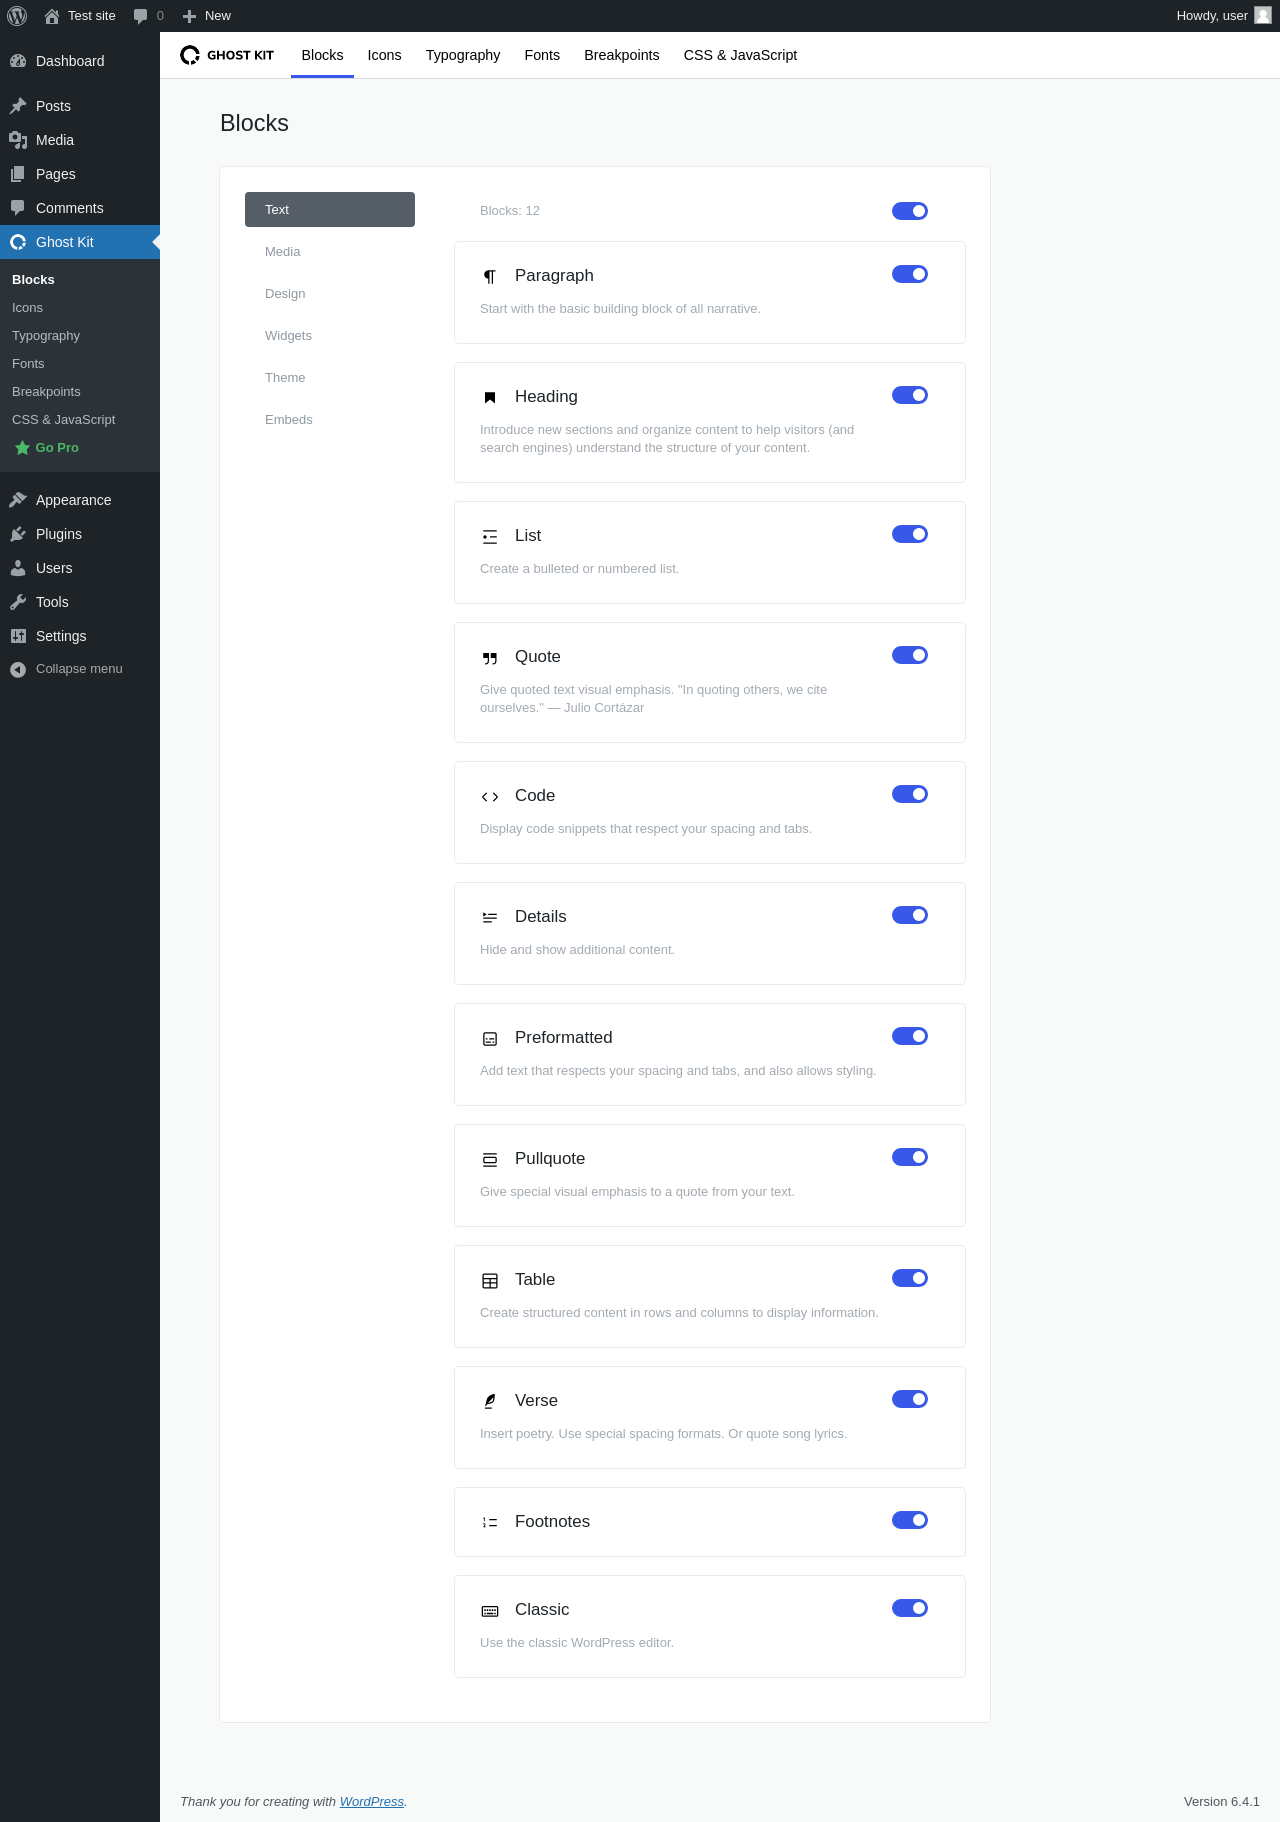Toggle all 12 Text blocks off

[x=910, y=211]
